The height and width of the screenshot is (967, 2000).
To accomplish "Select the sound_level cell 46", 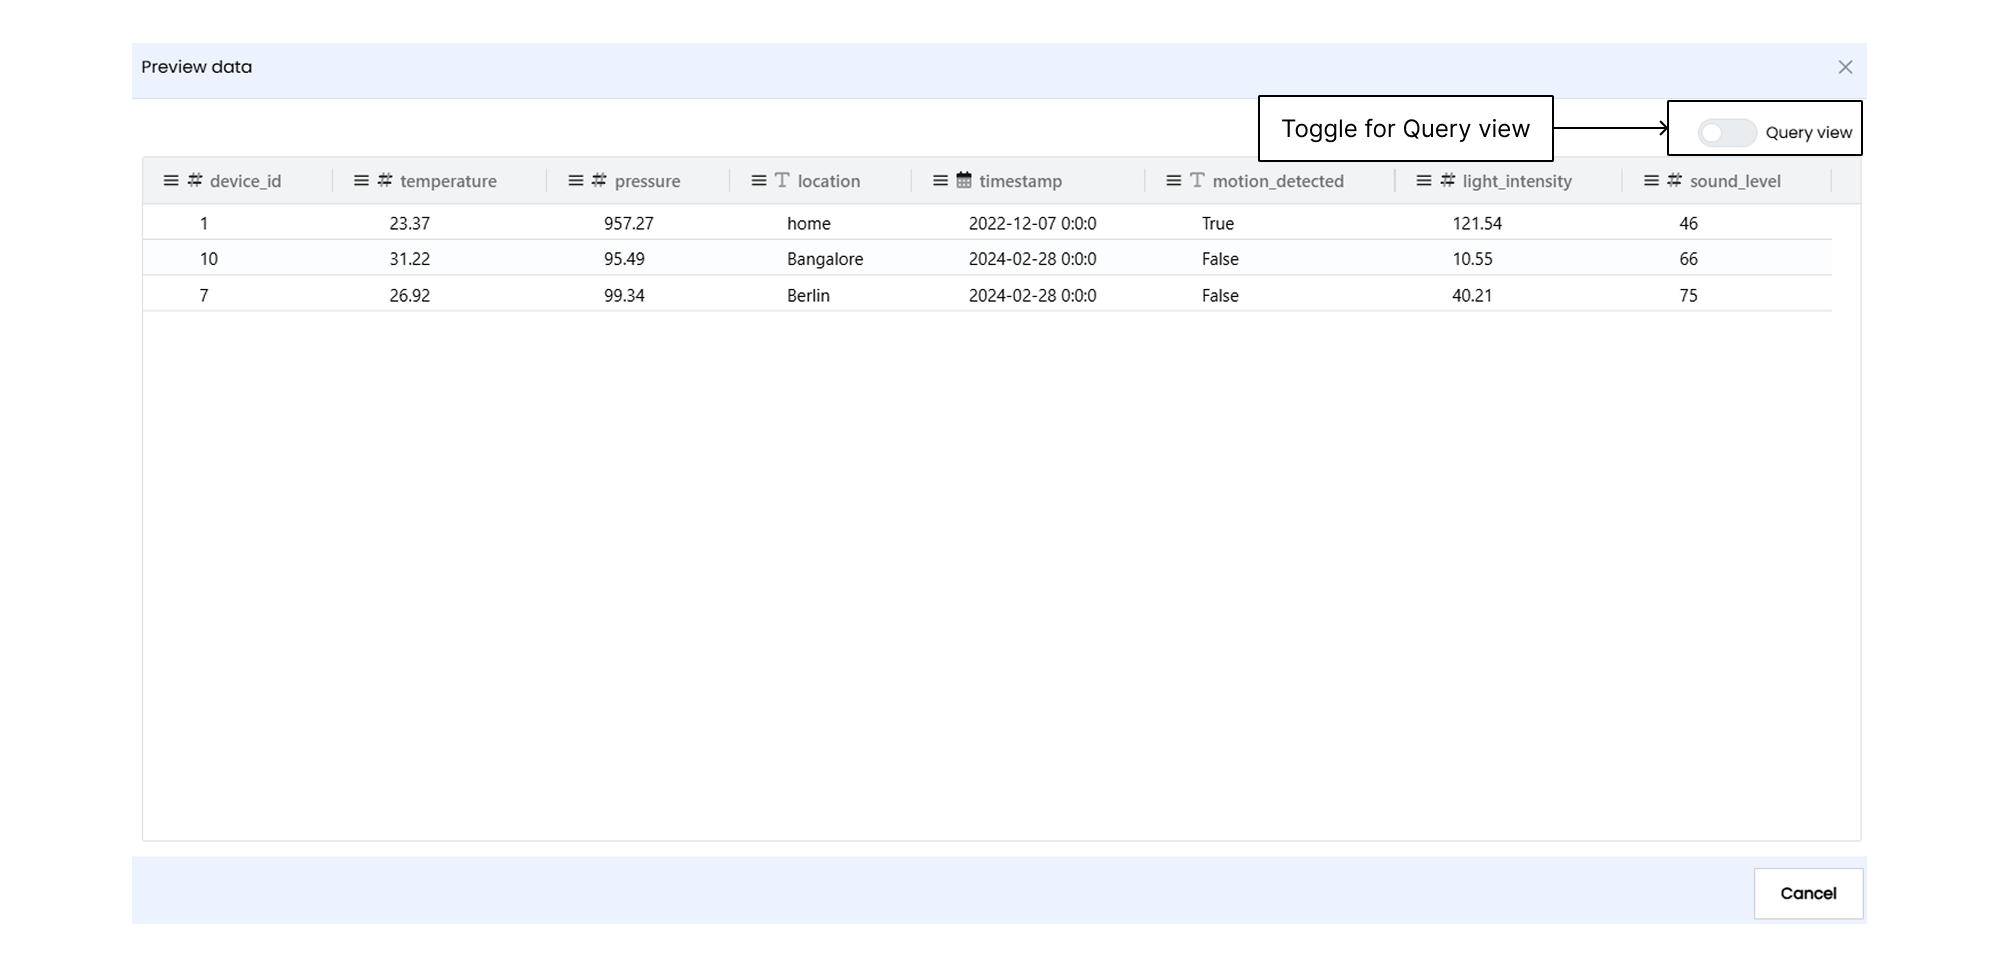I will [x=1689, y=223].
